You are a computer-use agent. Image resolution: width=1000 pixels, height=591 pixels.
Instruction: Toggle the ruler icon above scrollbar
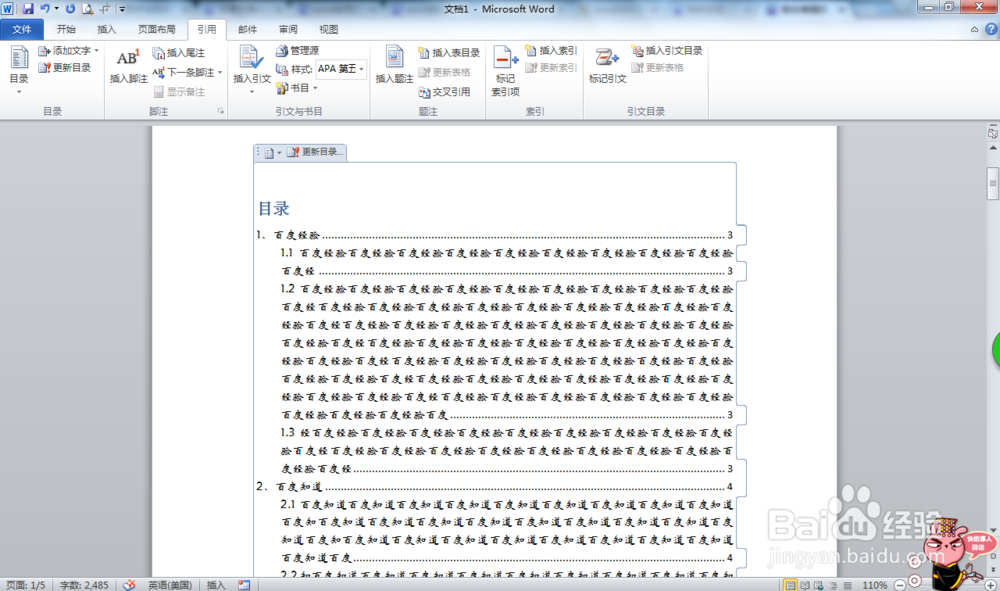tap(993, 133)
